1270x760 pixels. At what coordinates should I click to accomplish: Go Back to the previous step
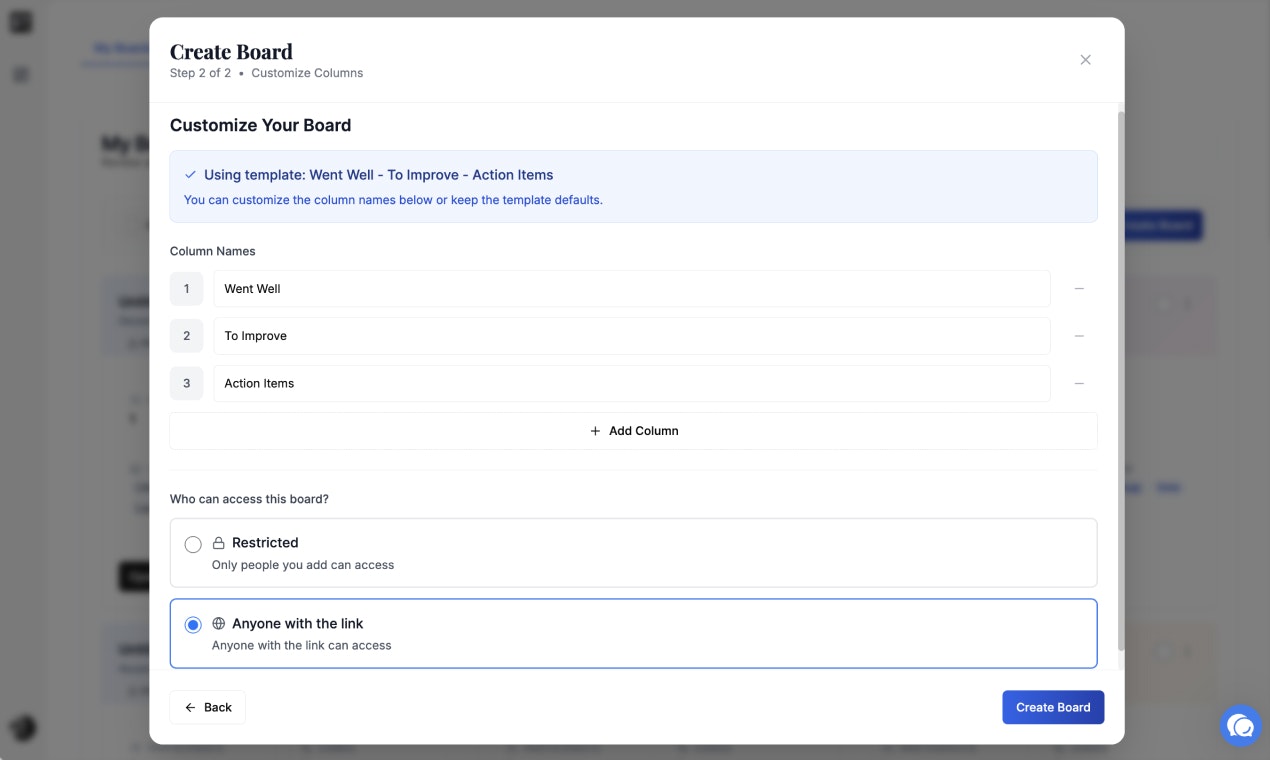point(207,707)
